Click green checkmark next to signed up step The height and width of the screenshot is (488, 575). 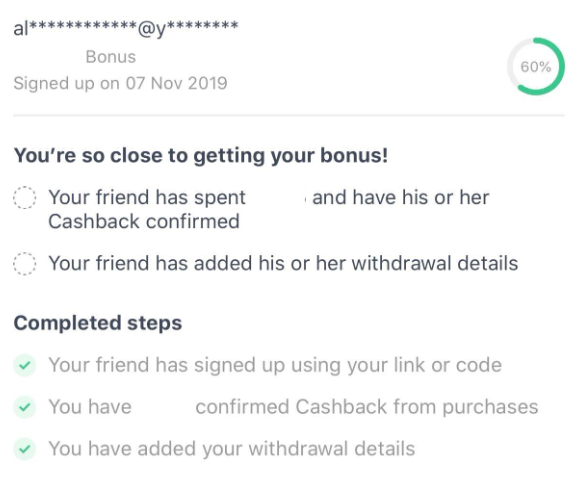click(x=25, y=365)
